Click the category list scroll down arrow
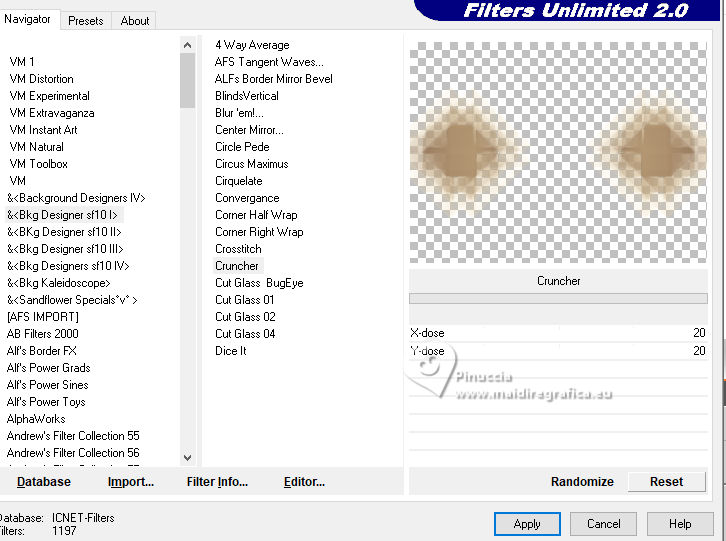The image size is (726, 541). pos(188,458)
